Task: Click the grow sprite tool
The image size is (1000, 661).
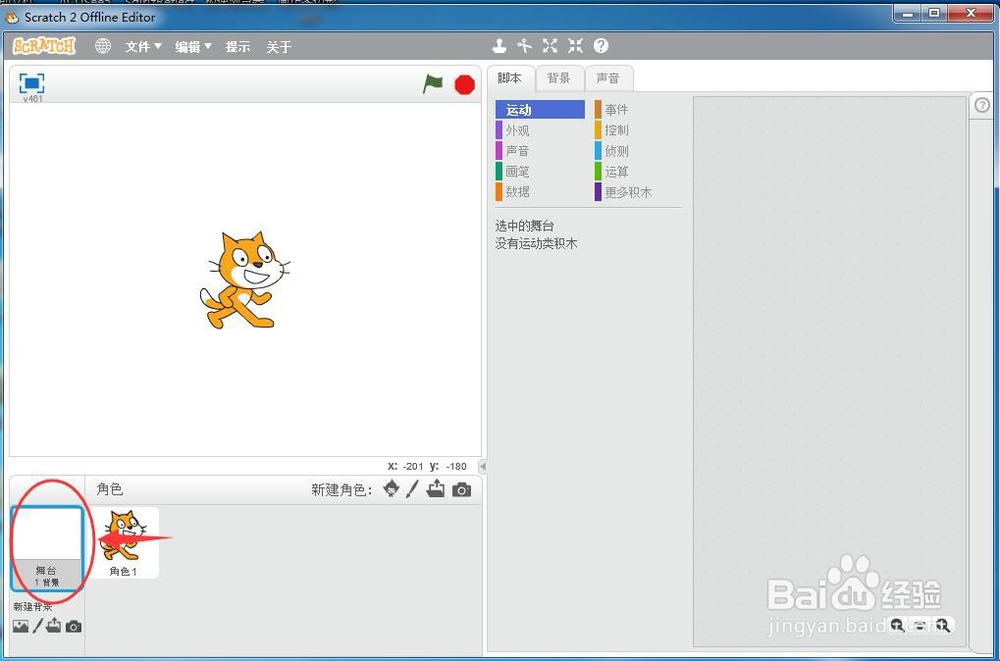Action: pos(549,45)
